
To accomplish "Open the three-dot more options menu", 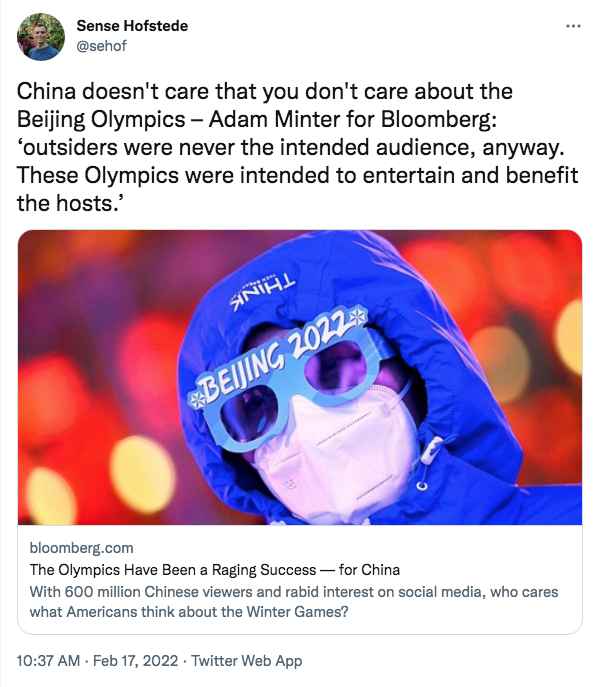I will coord(573,26).
